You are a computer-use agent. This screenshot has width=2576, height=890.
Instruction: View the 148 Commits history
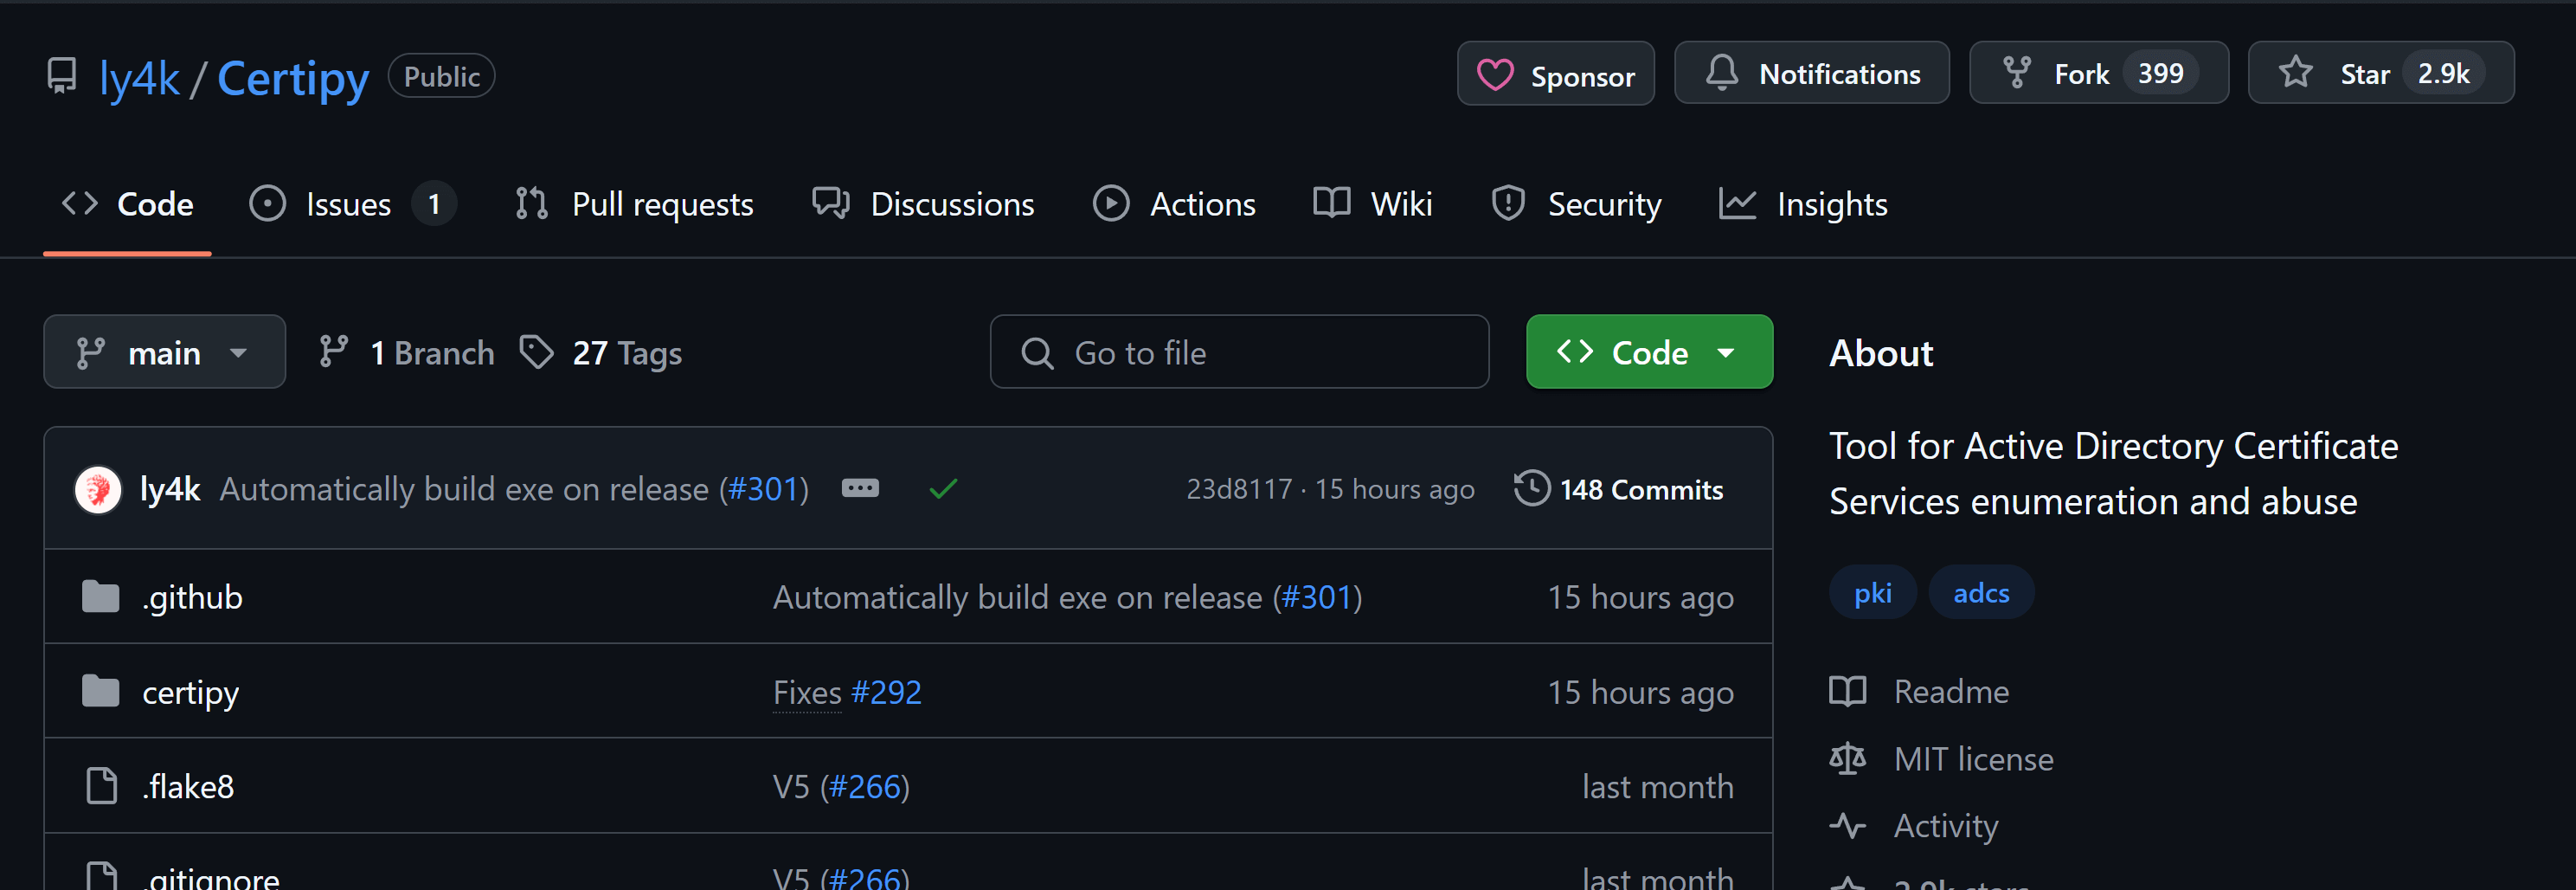1619,489
